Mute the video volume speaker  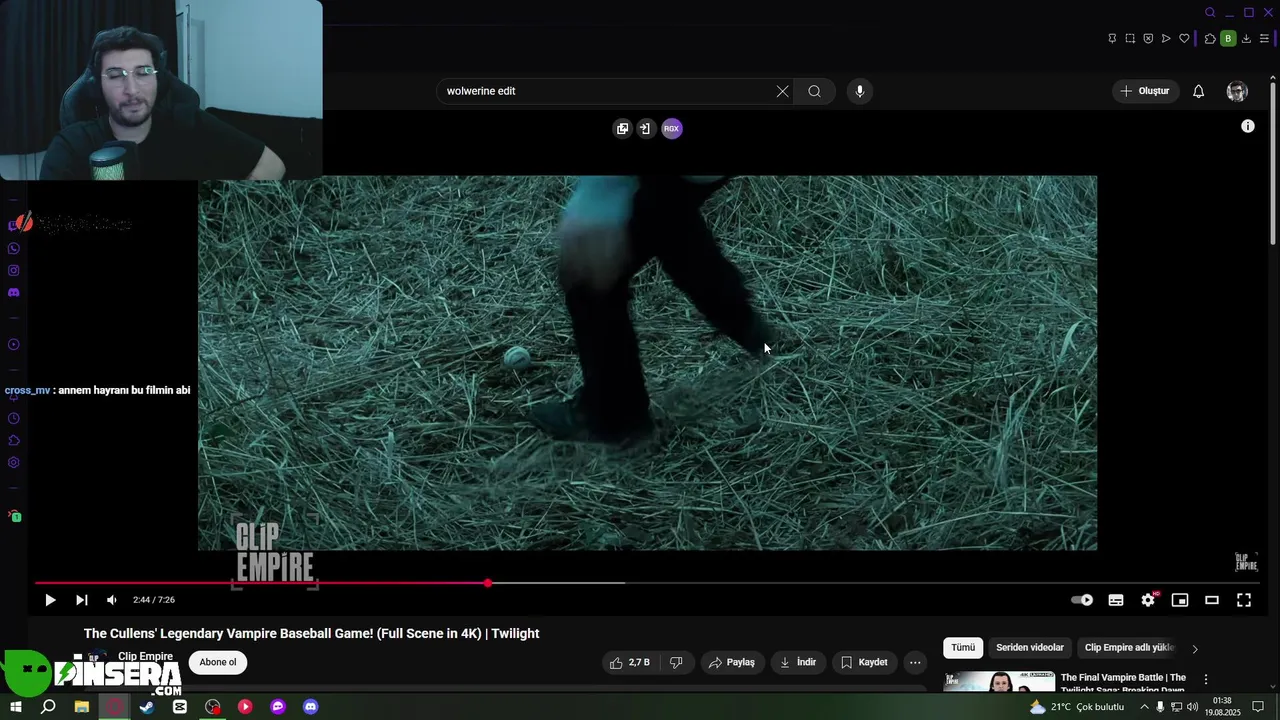tap(112, 600)
